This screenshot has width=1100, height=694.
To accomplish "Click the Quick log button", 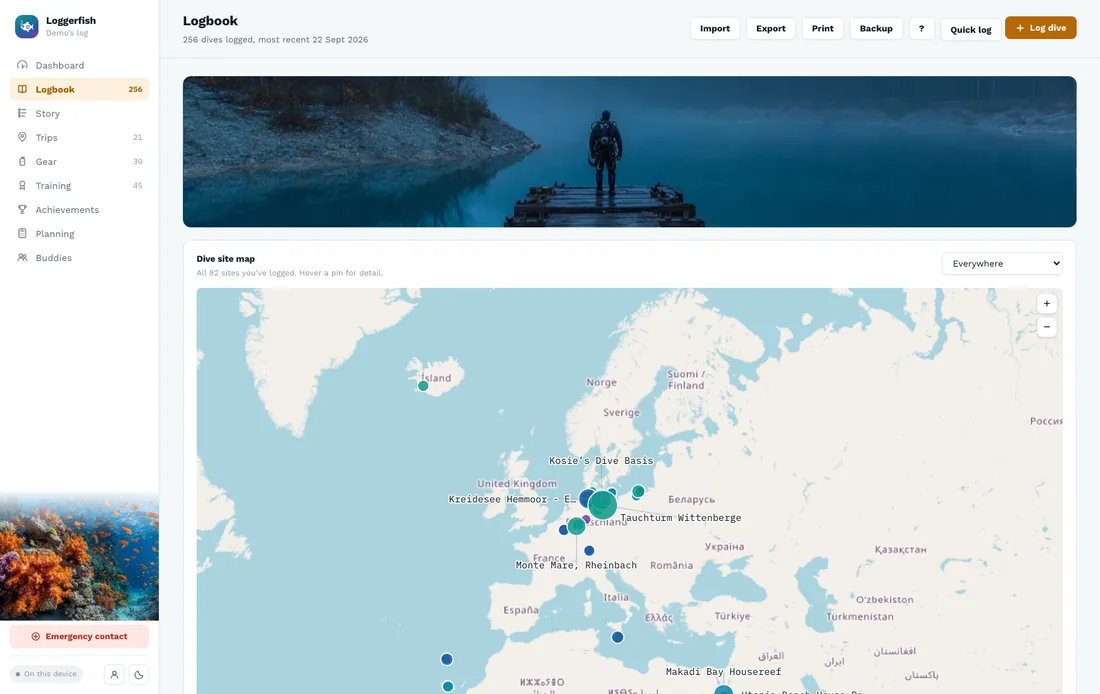I will 970,29.
